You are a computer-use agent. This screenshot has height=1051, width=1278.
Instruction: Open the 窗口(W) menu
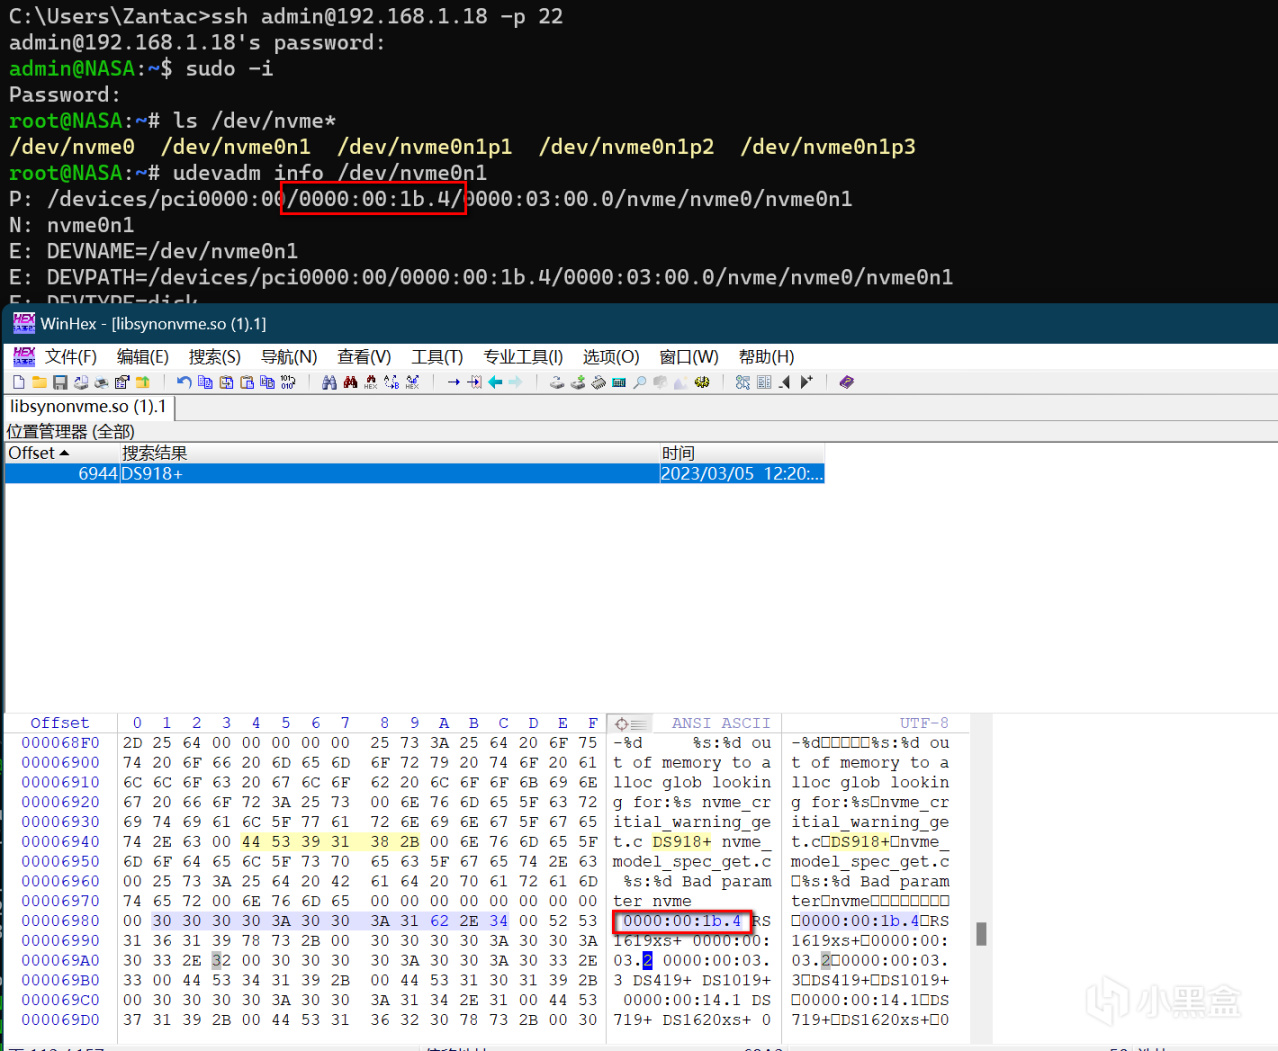pyautogui.click(x=689, y=357)
